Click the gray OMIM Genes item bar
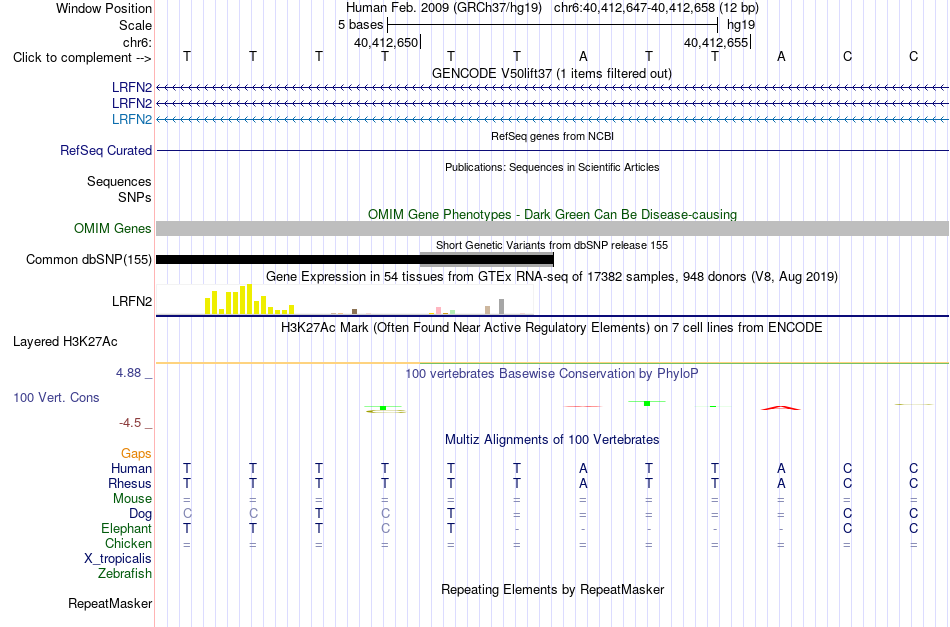 click(552, 228)
